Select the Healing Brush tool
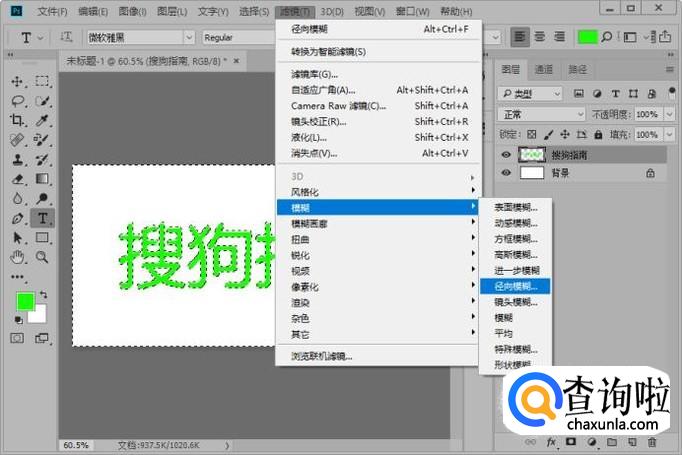 (x=17, y=140)
